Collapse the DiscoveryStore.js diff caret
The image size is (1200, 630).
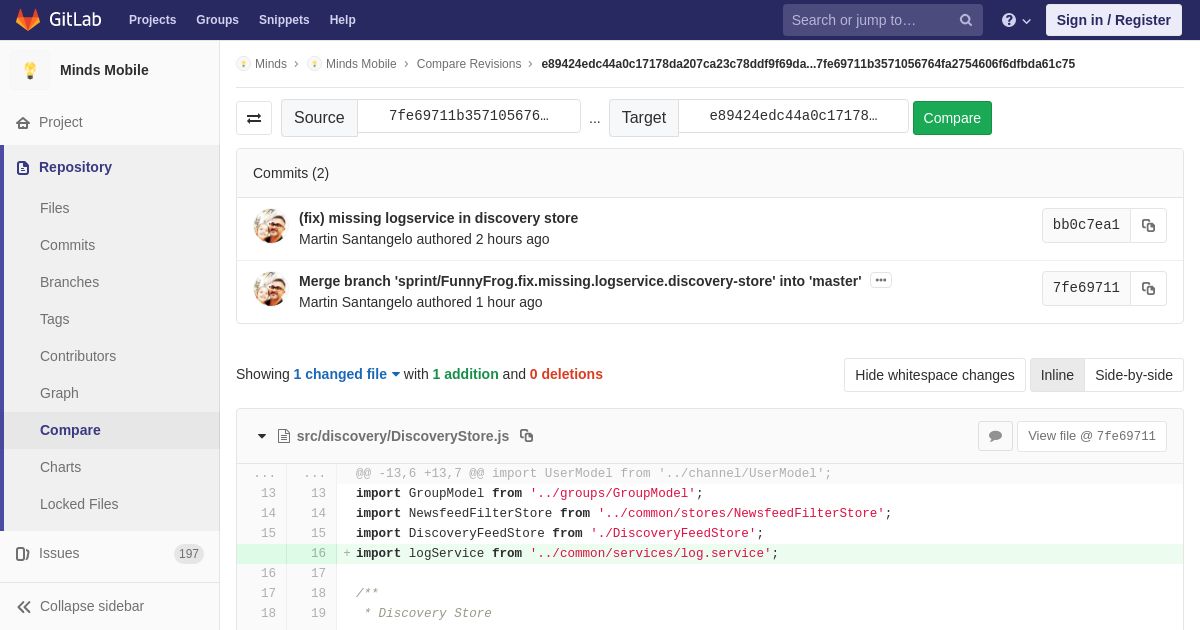coord(262,436)
